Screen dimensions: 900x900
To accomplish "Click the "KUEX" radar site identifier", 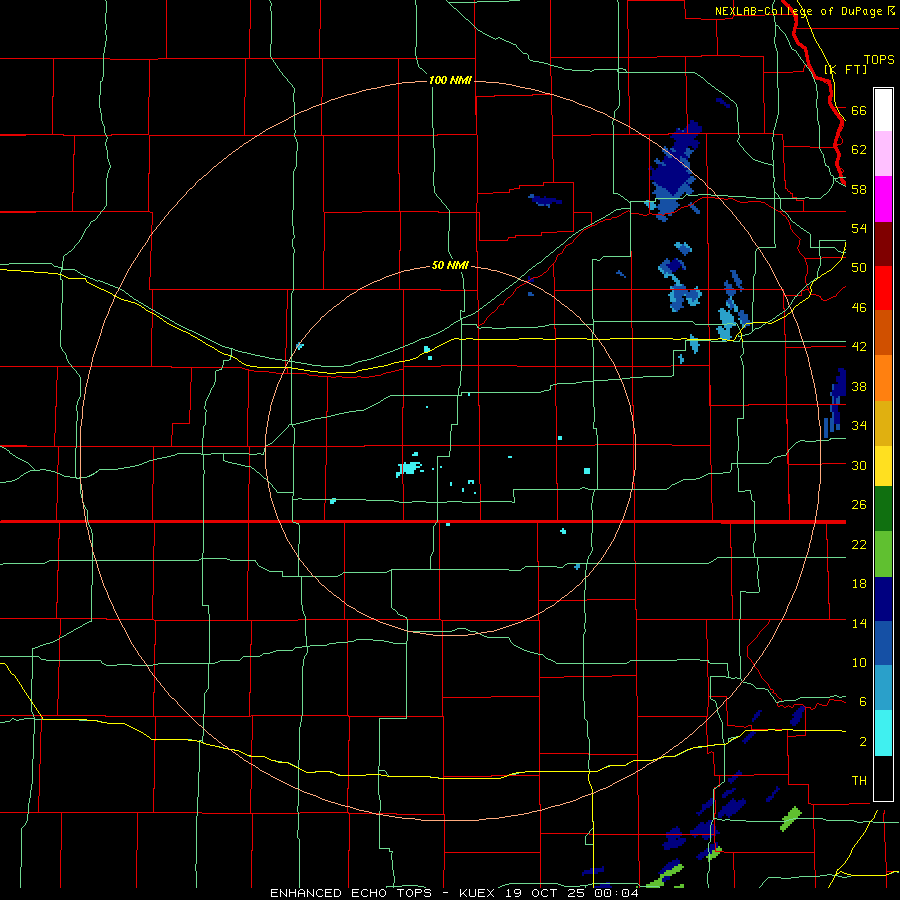I will click(x=478, y=893).
